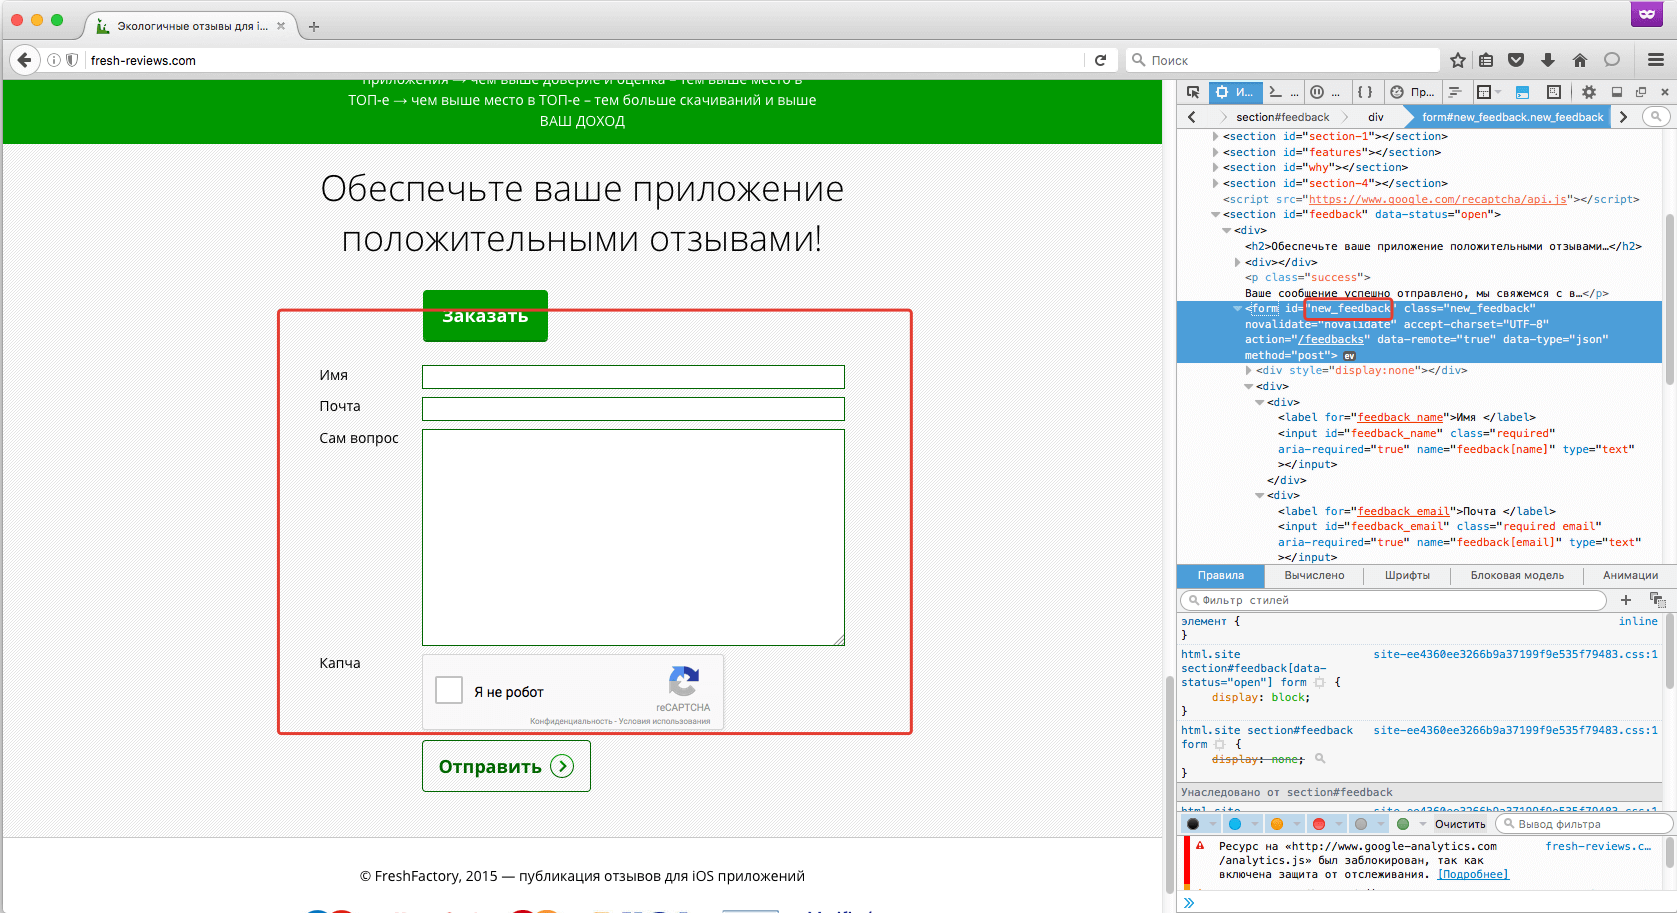Open dropdown arrow next to black filter dot
Screen dimensions: 1677x913
tap(1213, 824)
